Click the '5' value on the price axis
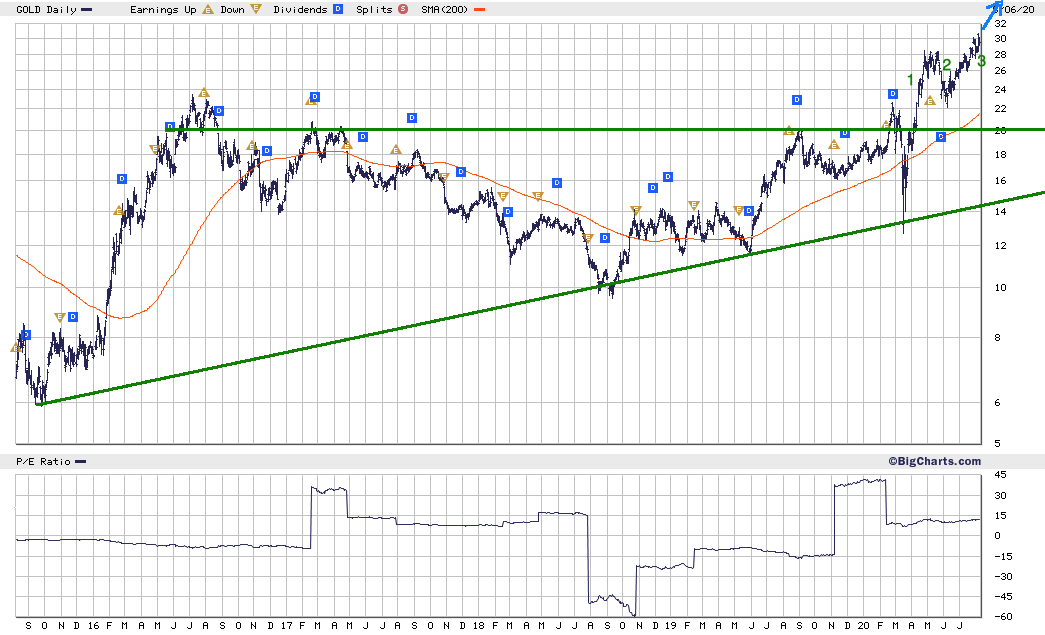 coord(998,444)
